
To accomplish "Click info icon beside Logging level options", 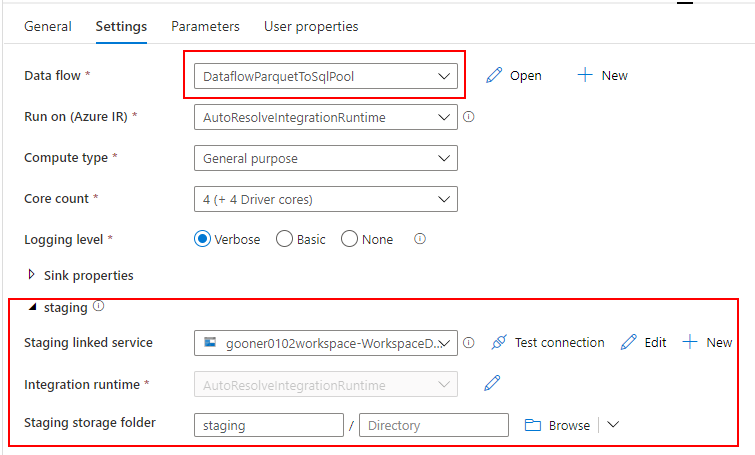I will tap(420, 239).
